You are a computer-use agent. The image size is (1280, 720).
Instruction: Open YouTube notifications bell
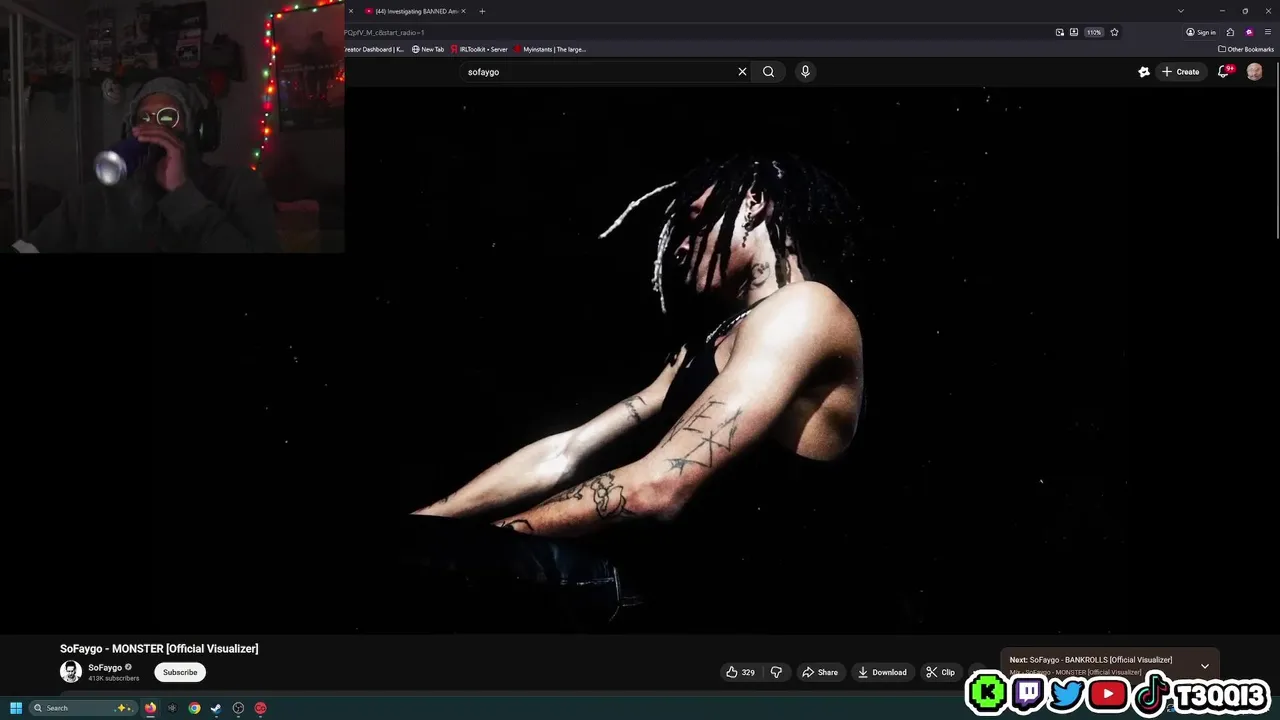1223,72
